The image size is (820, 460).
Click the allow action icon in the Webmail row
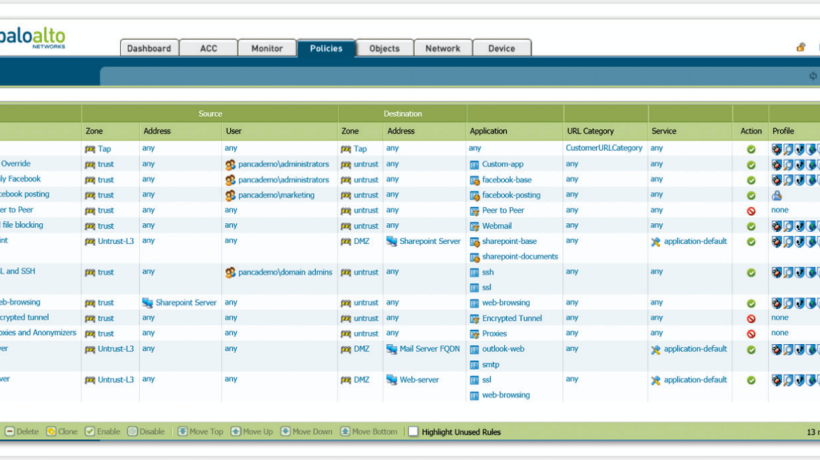(751, 226)
